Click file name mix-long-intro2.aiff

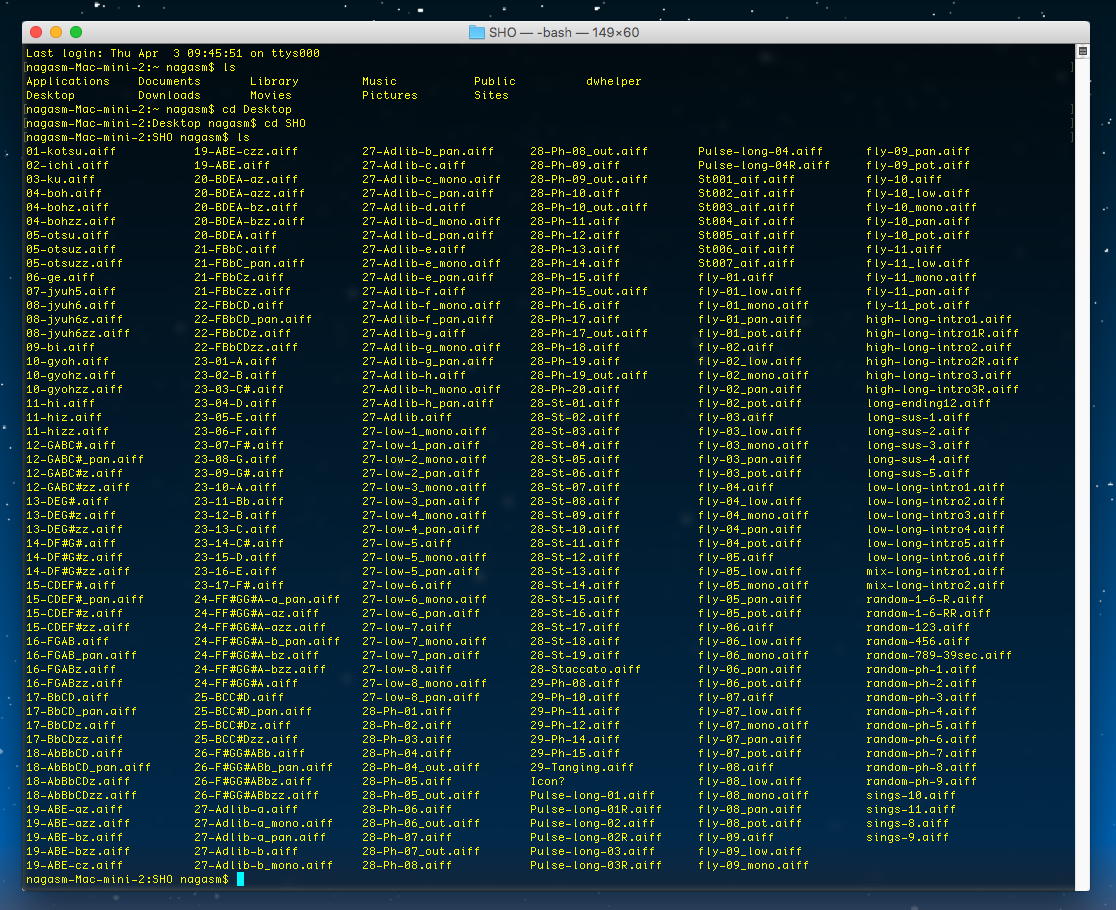tap(936, 585)
